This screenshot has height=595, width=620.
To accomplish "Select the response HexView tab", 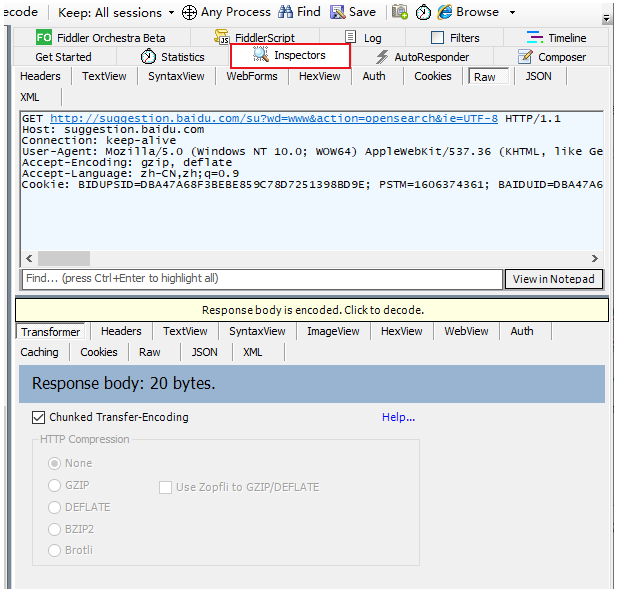I will pyautogui.click(x=401, y=331).
